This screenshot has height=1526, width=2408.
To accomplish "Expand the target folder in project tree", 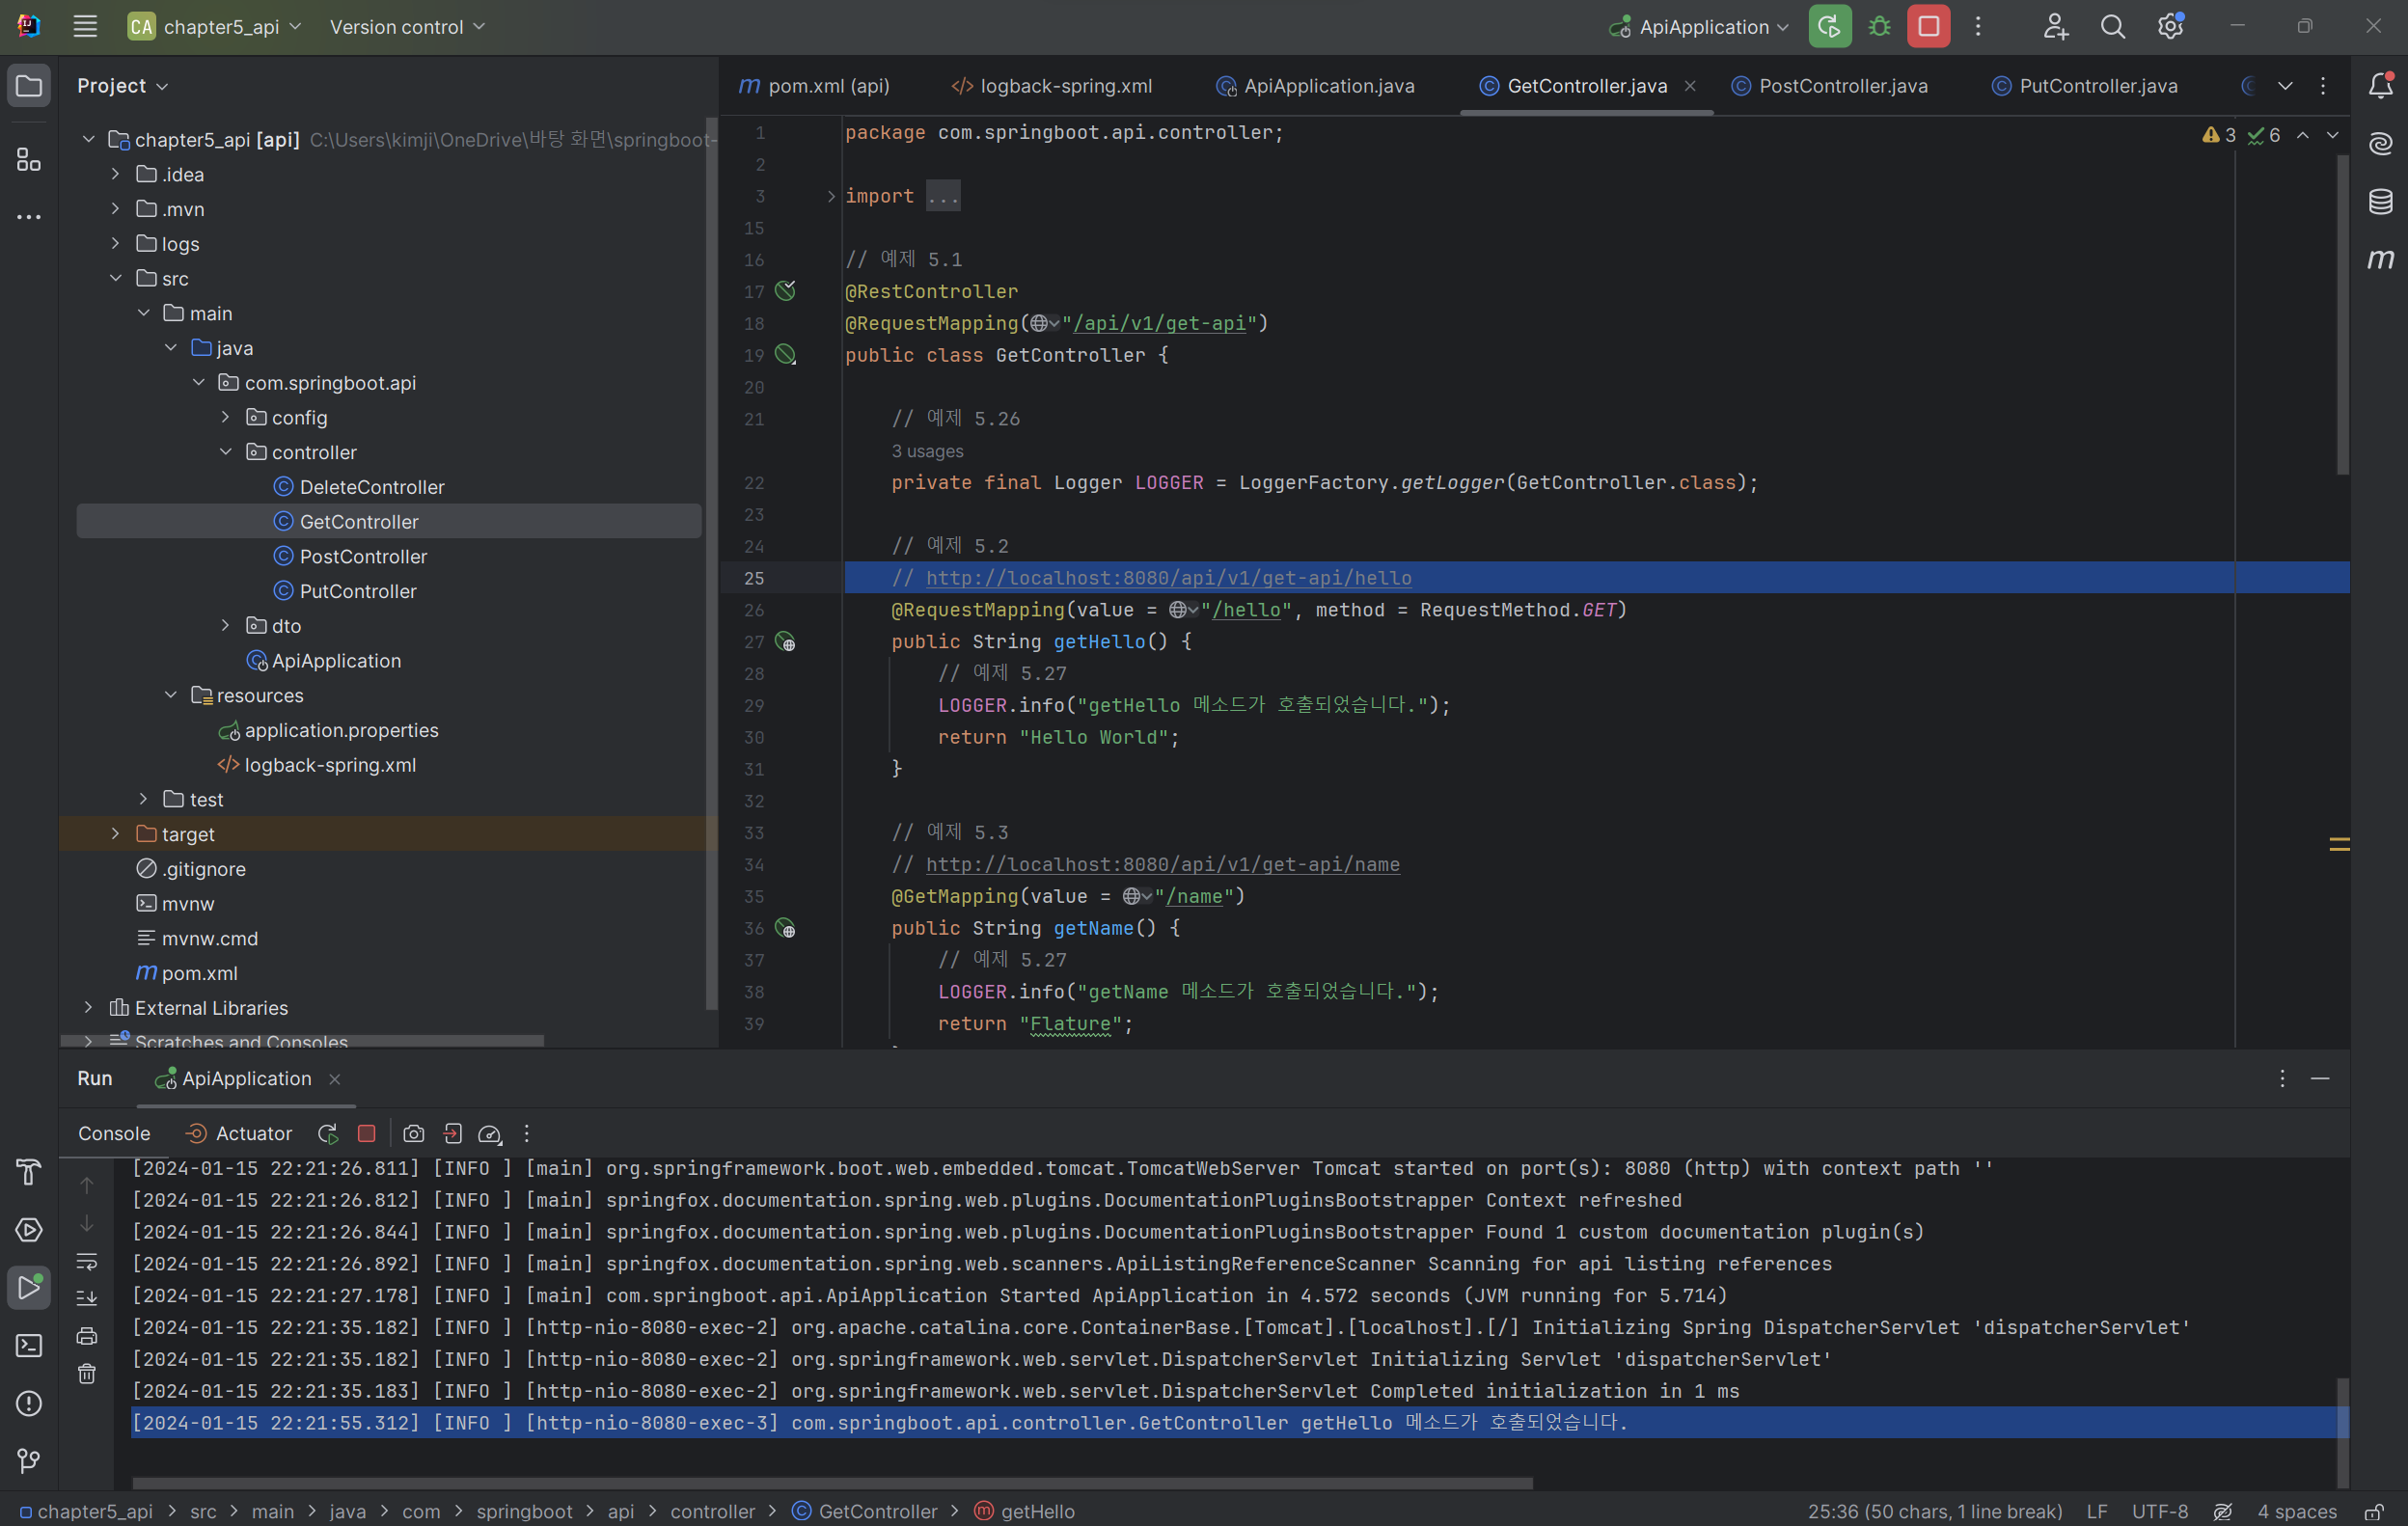I will (115, 834).
